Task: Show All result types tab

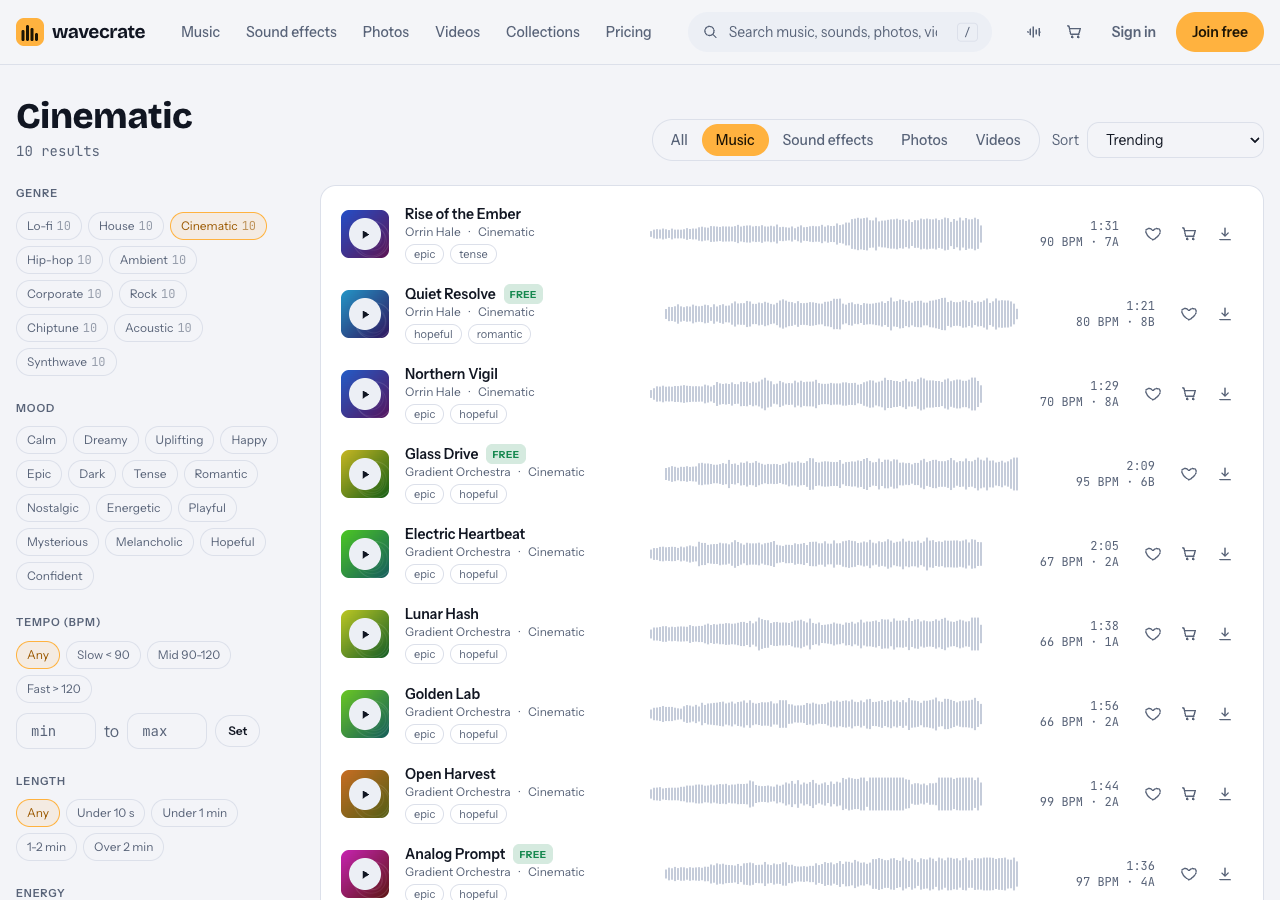Action: point(679,140)
